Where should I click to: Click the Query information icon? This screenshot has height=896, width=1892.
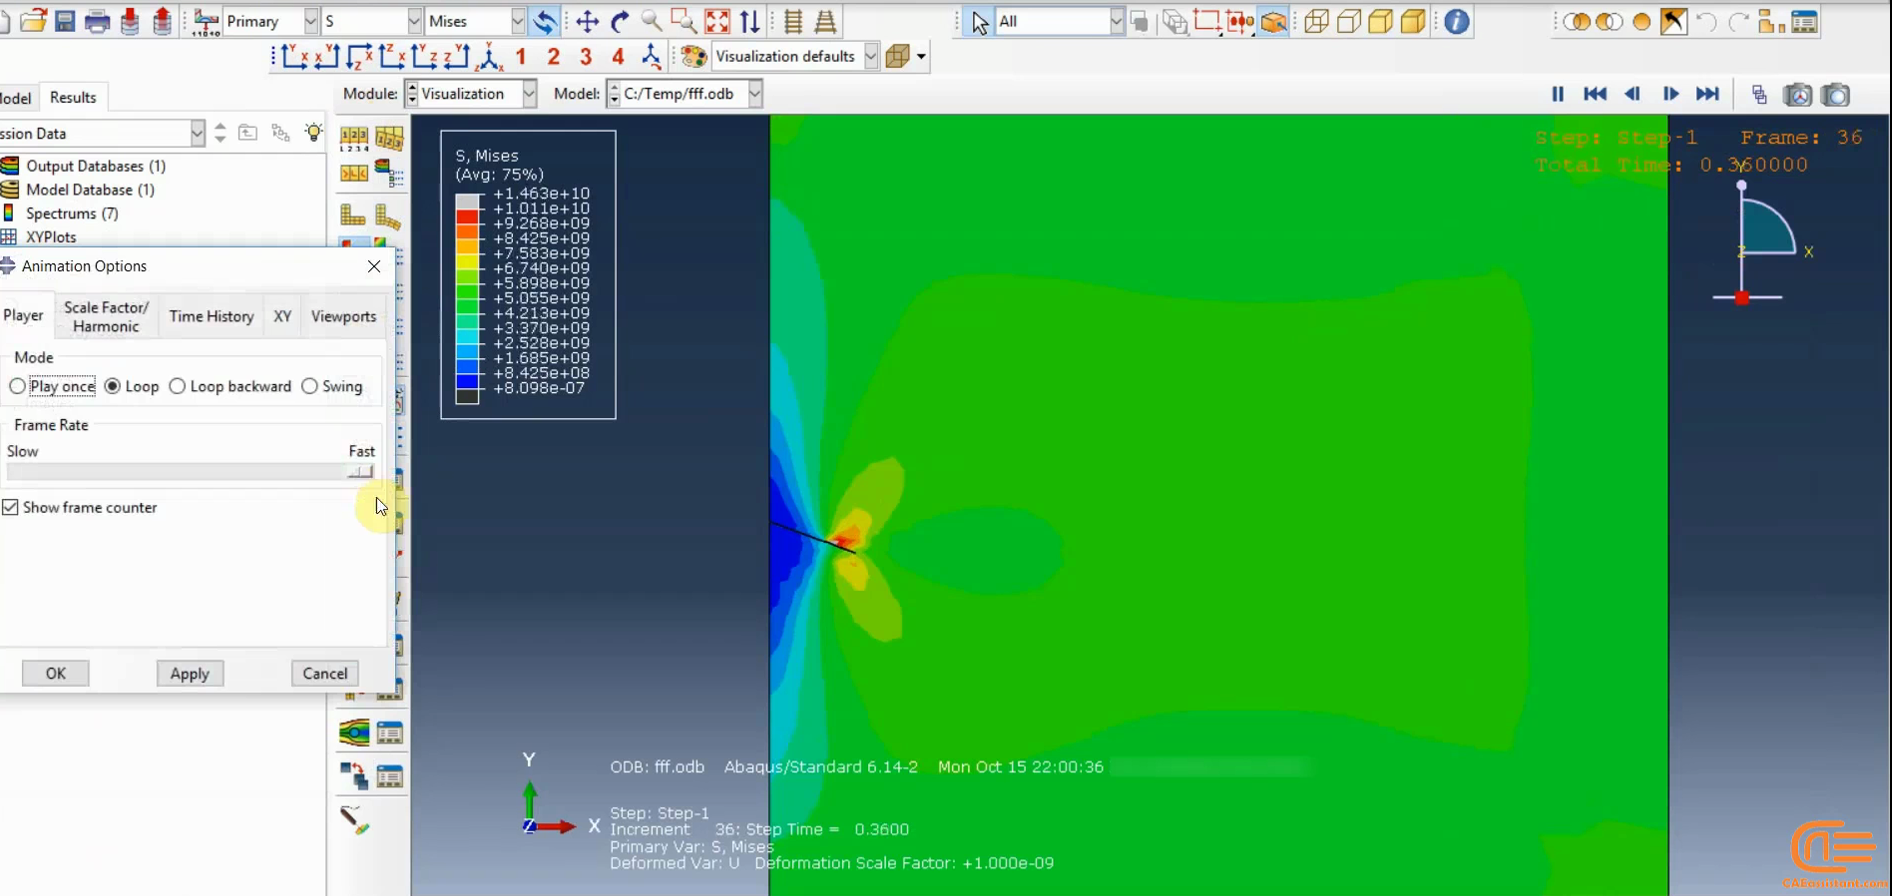tap(1457, 21)
